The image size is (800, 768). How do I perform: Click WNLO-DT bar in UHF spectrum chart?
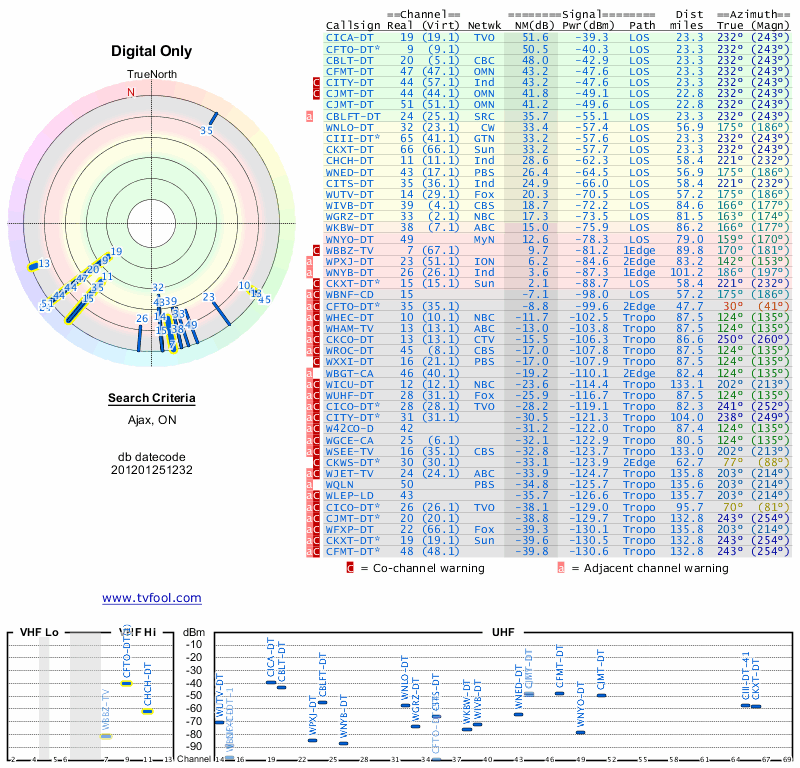pyautogui.click(x=405, y=706)
